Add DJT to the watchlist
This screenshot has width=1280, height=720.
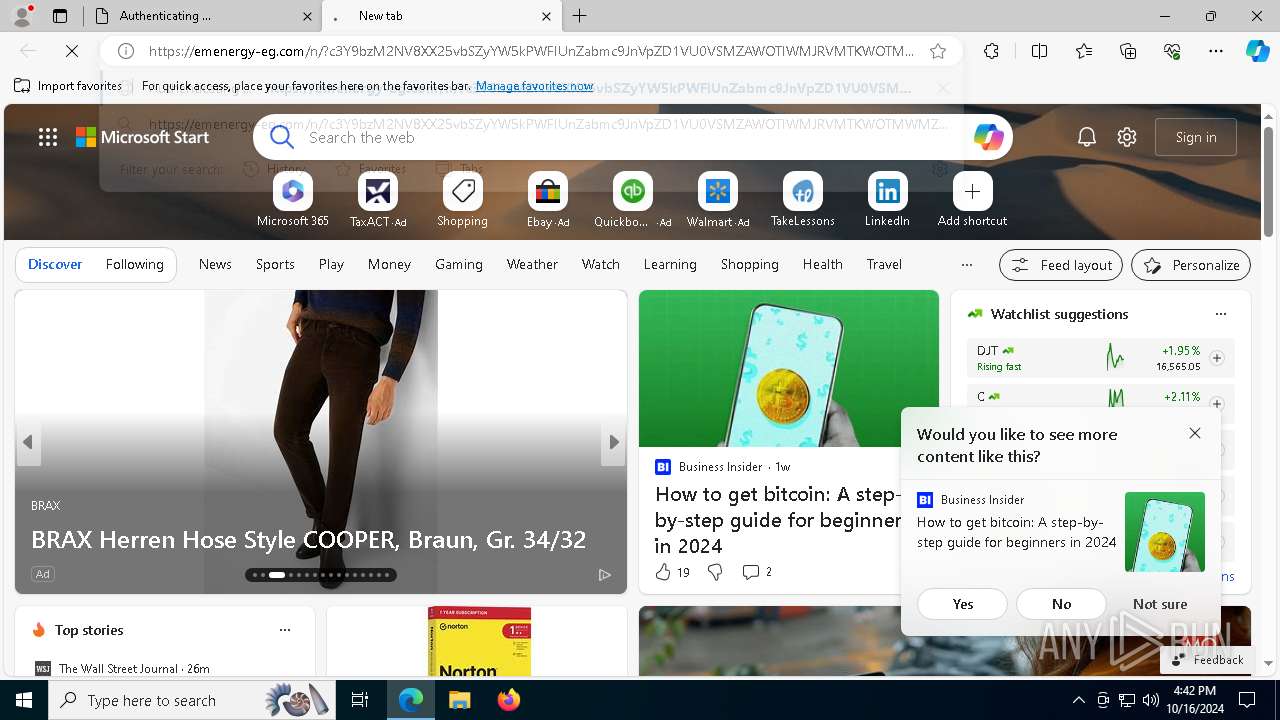point(1217,358)
